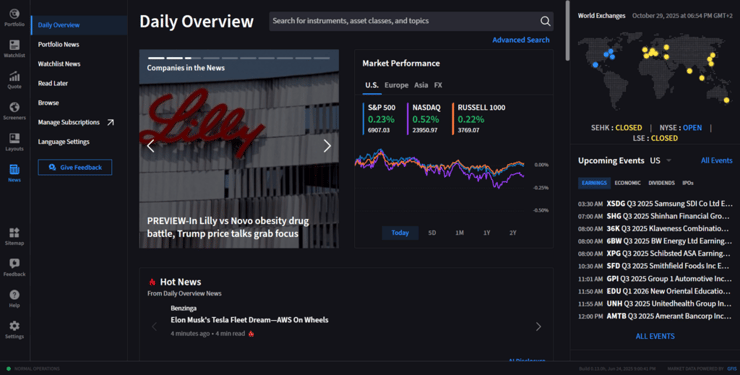This screenshot has height=375, width=740.
Task: Select the IPOs events tab
Action: 688,183
